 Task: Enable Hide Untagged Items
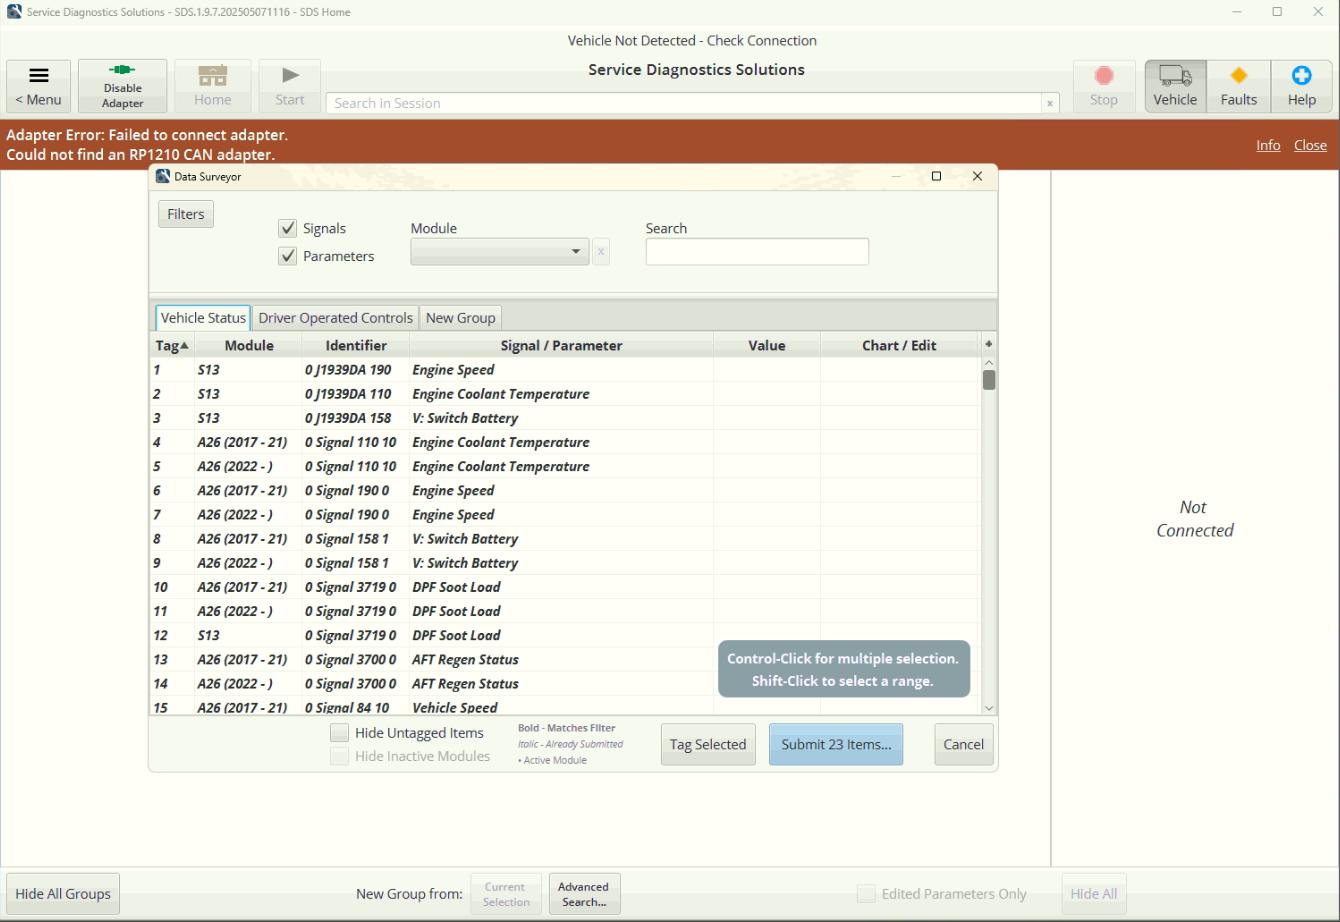coord(340,732)
